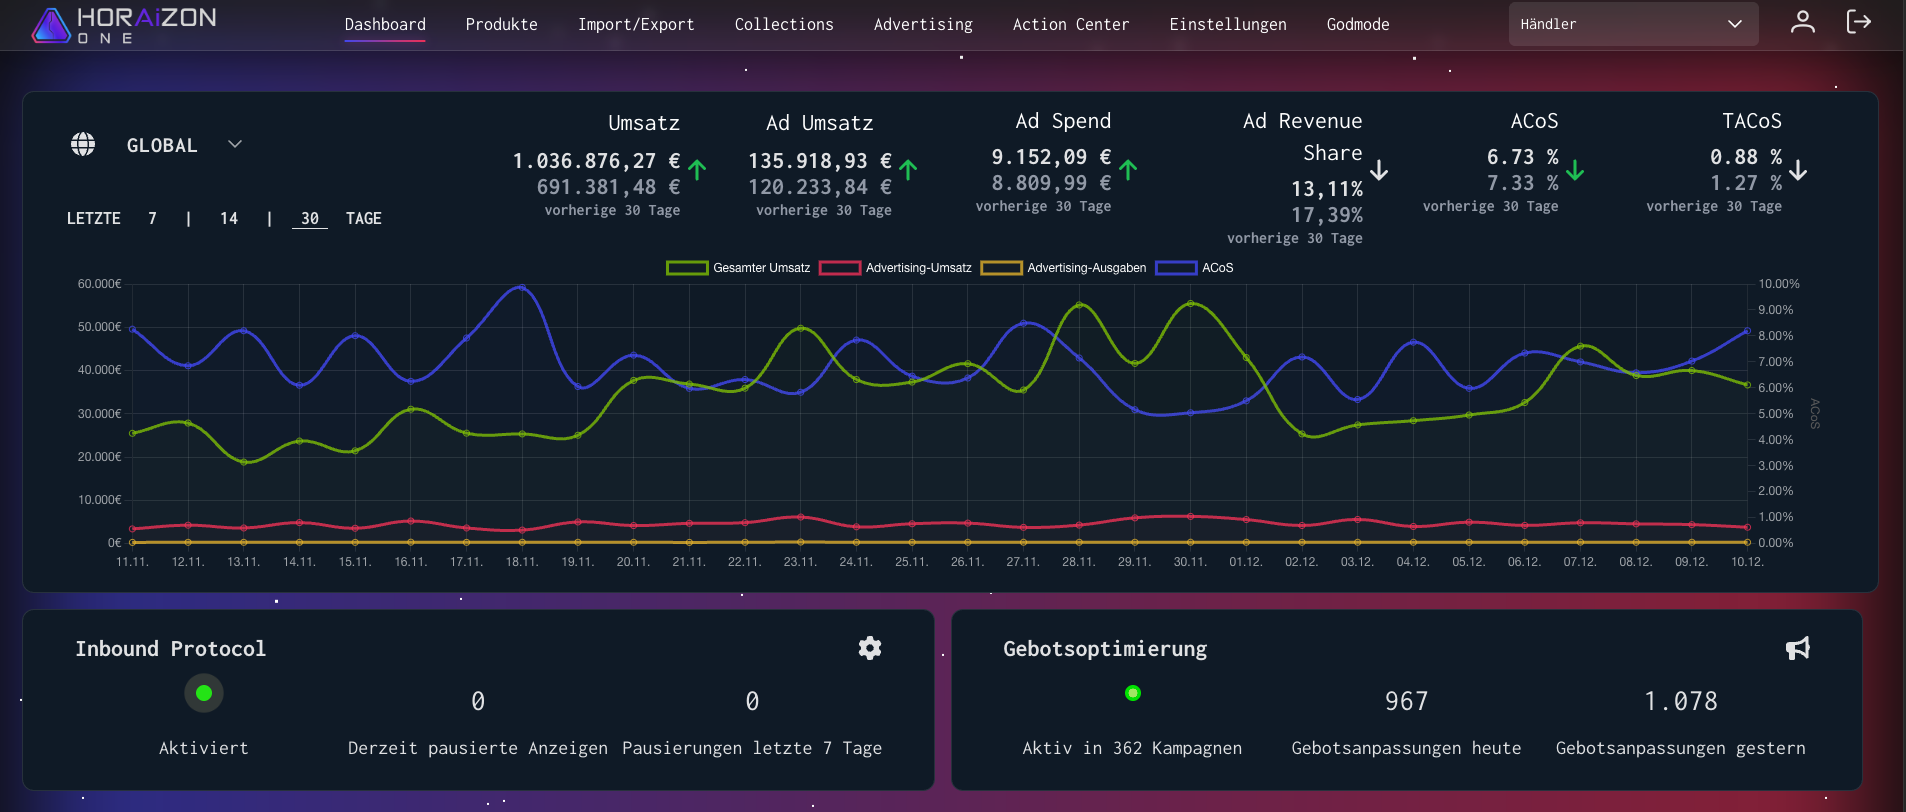Click the globe icon beside GLOBAL
The height and width of the screenshot is (812, 1906).
pos(83,145)
